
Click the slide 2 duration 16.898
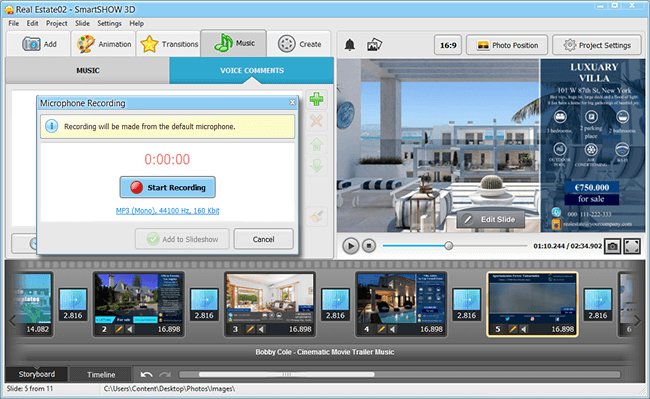(x=169, y=329)
